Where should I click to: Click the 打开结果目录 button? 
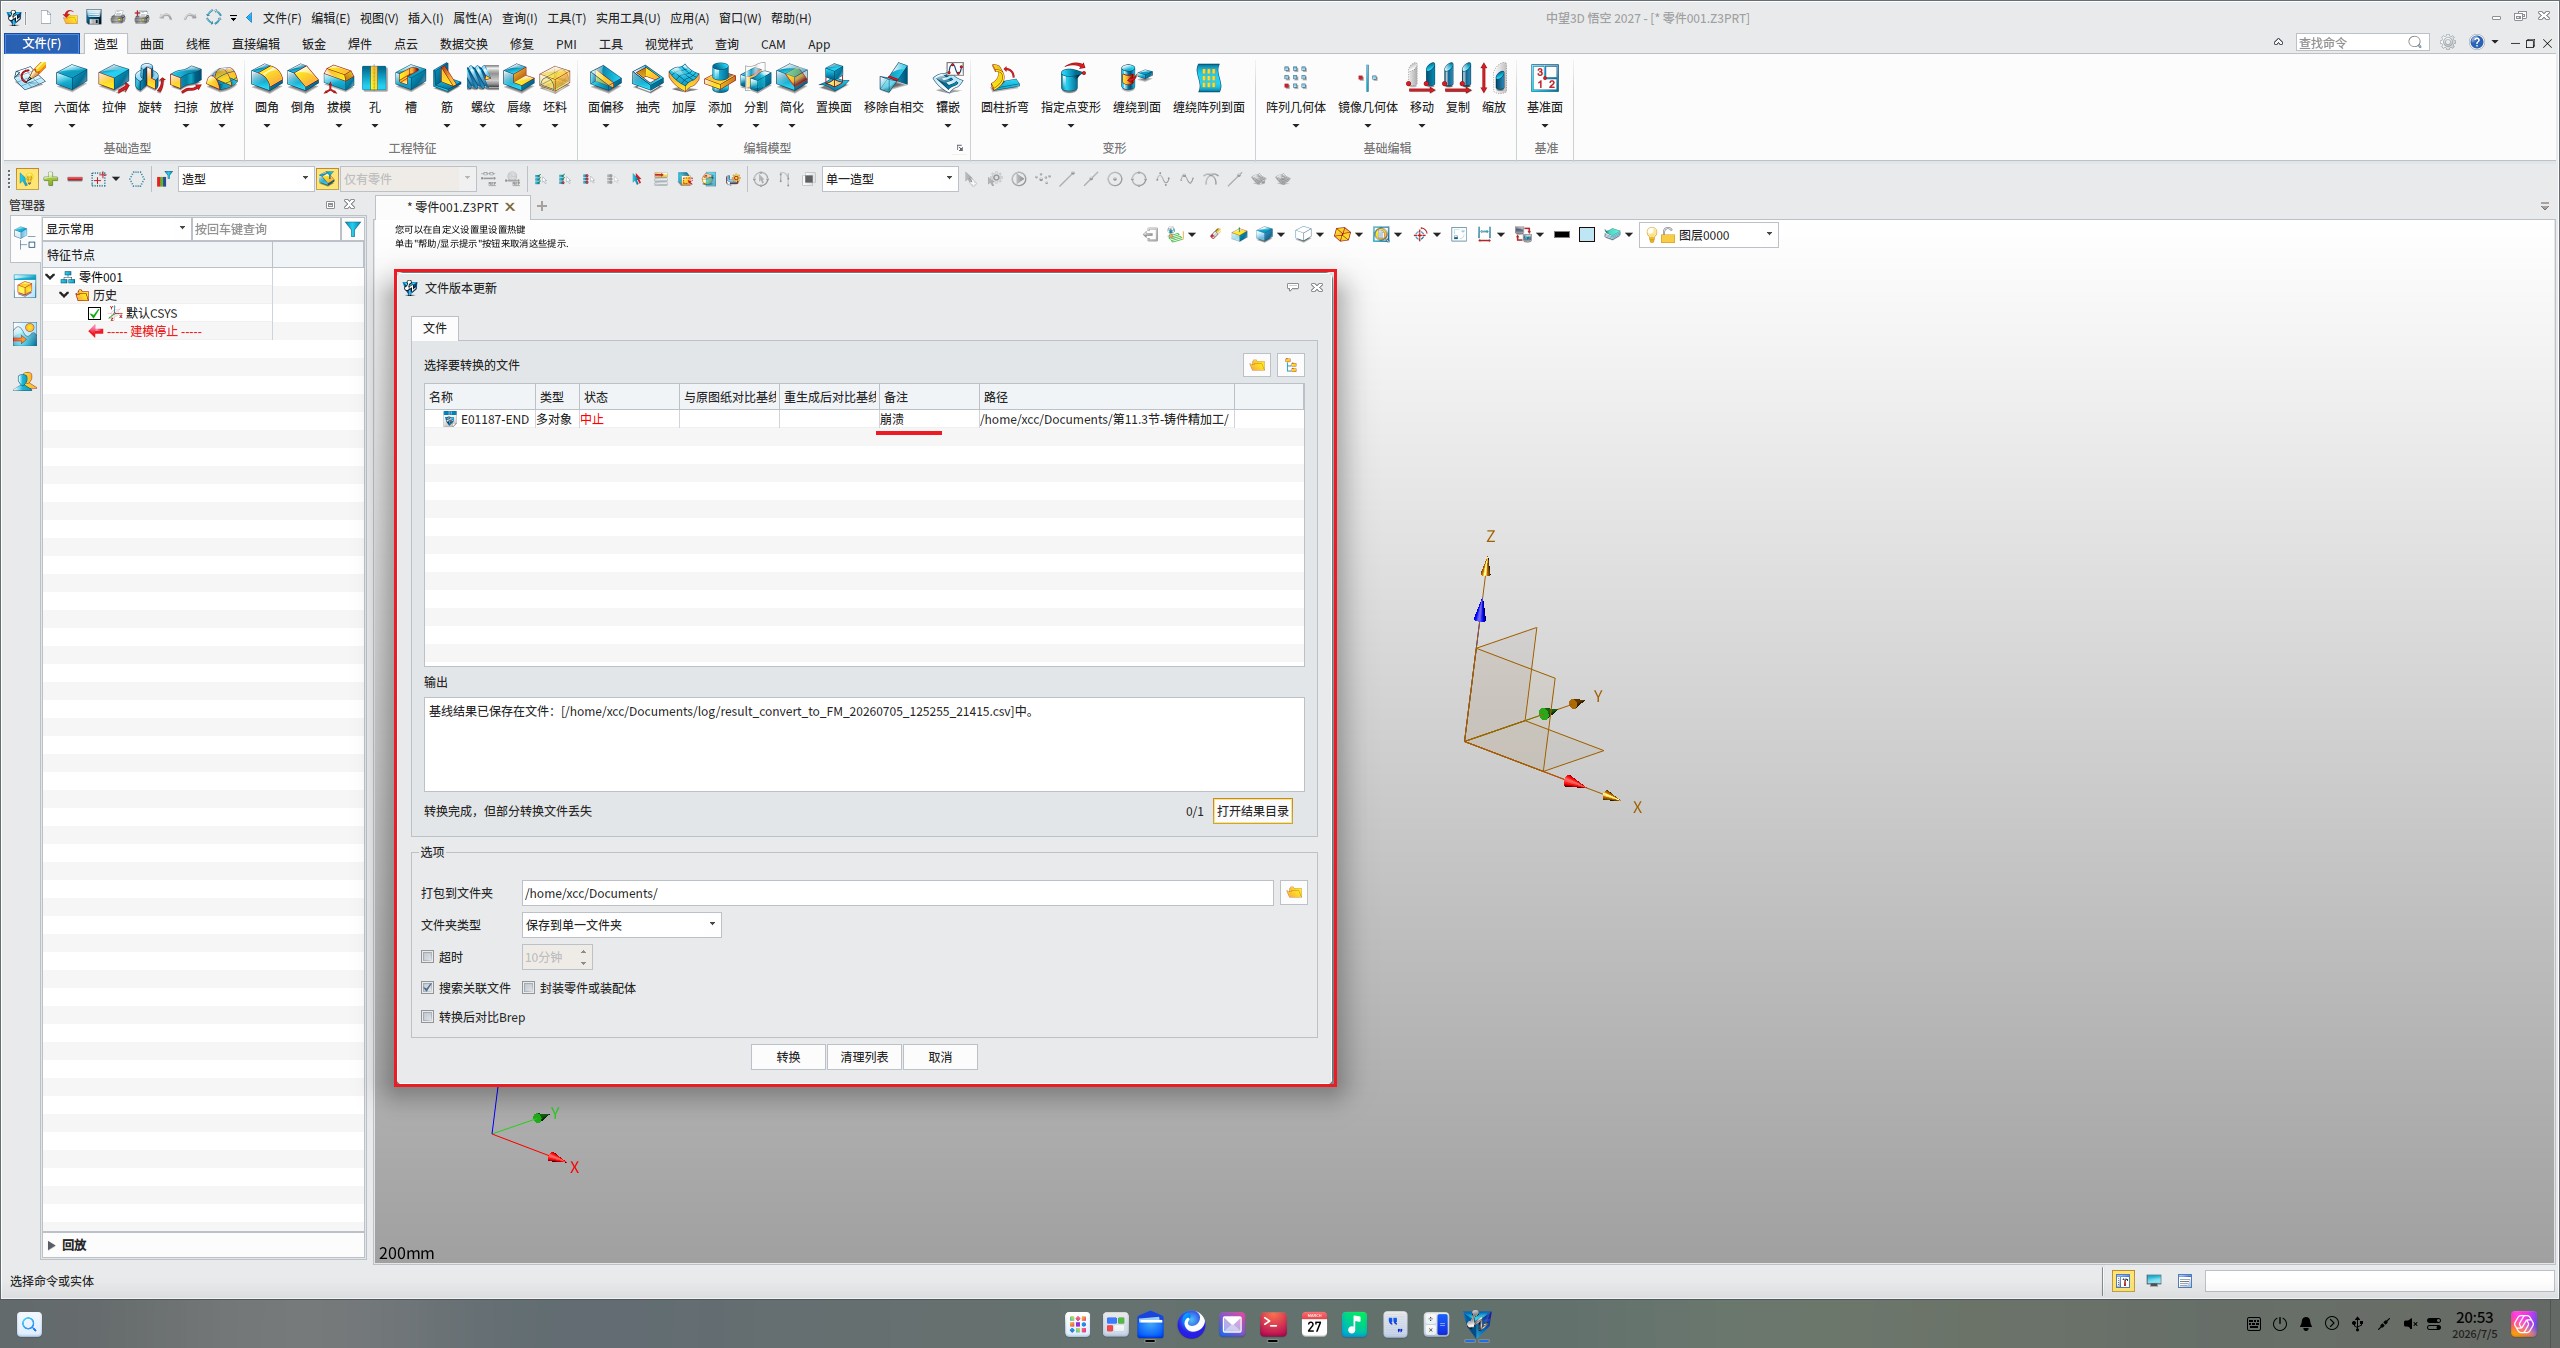pyautogui.click(x=1252, y=811)
